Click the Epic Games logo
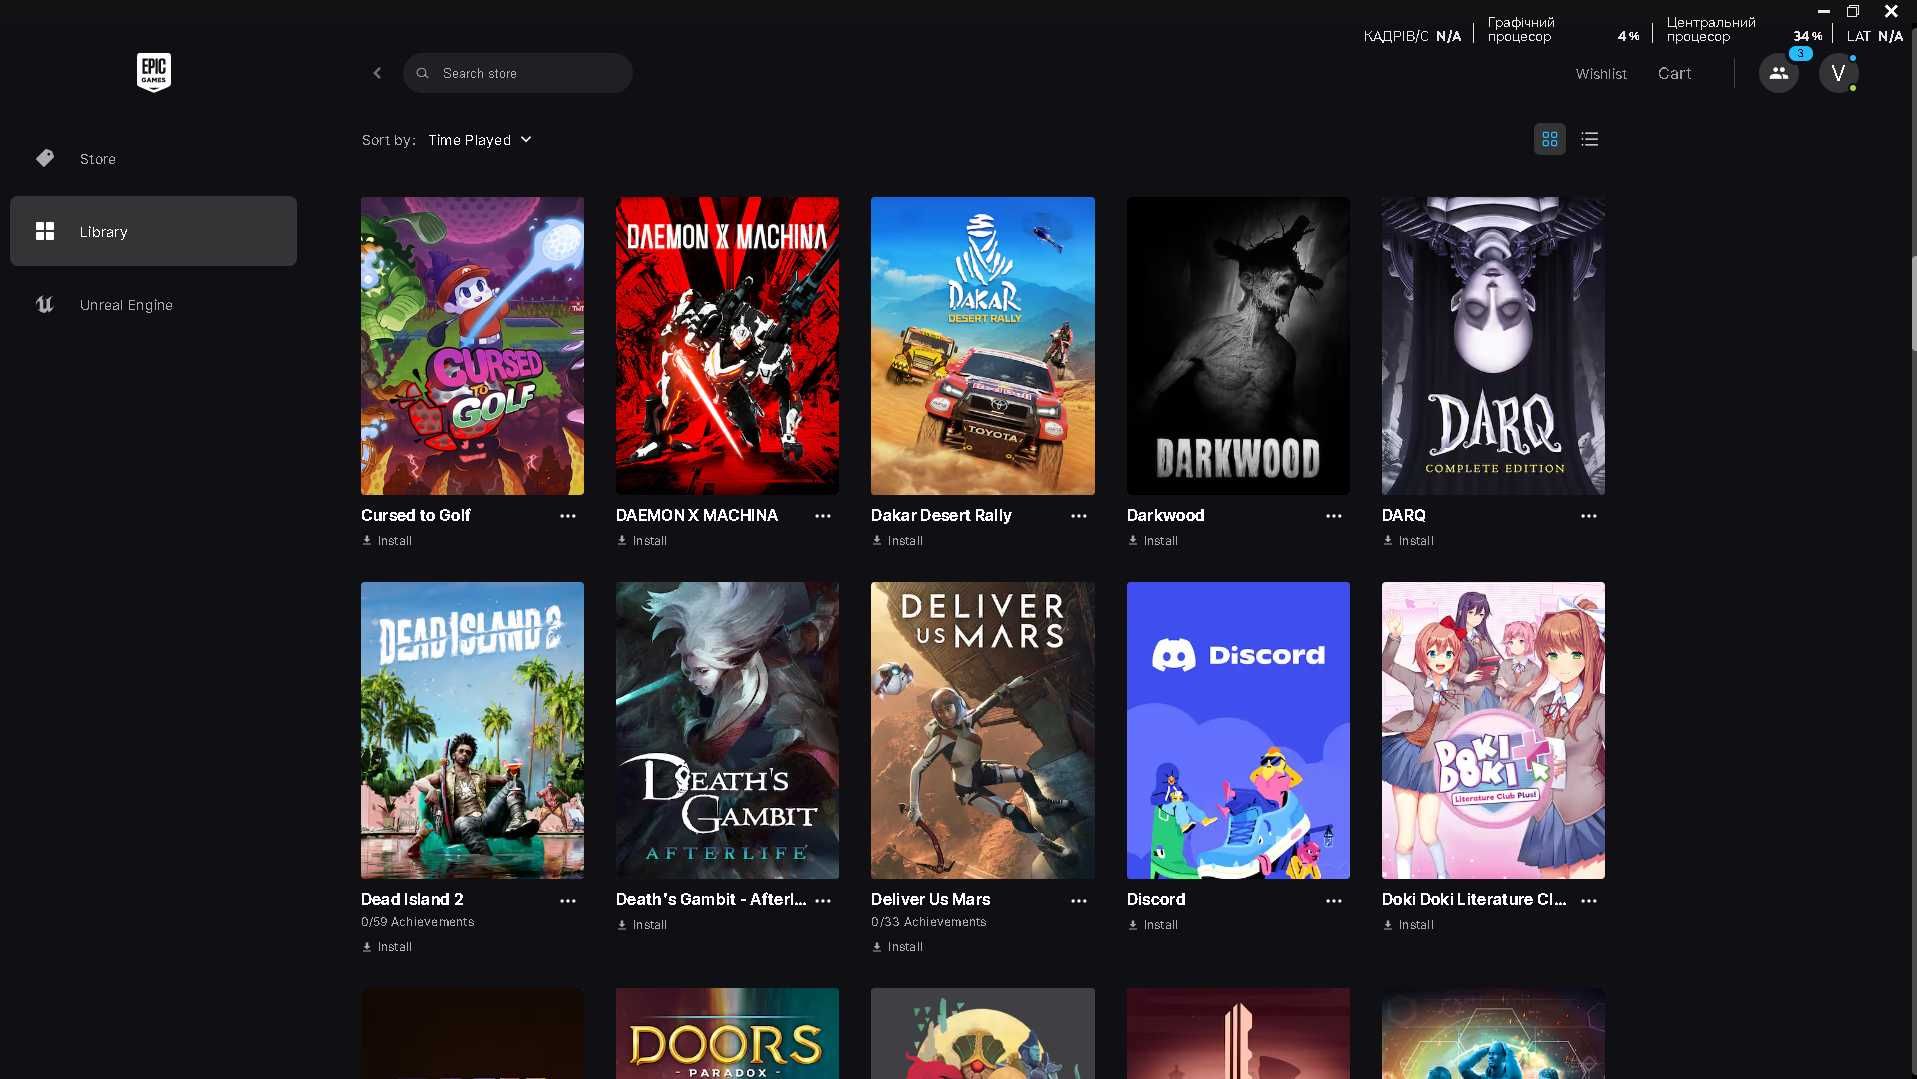1917x1079 pixels. coord(154,72)
